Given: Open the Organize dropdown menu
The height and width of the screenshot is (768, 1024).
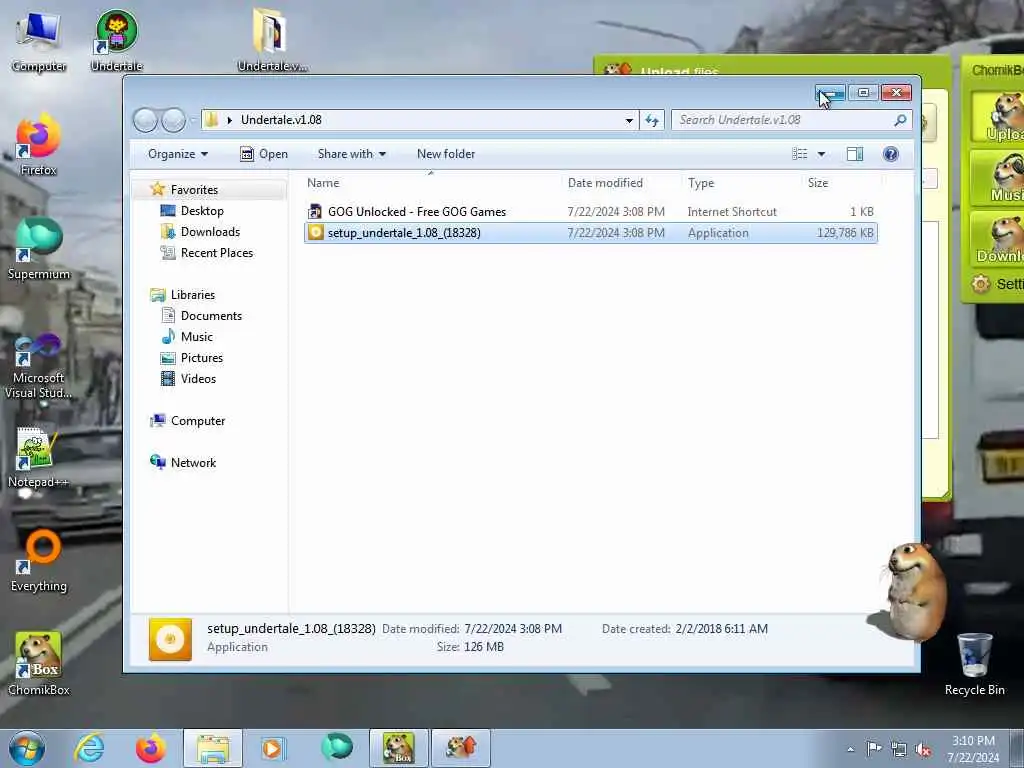Looking at the screenshot, I should (178, 154).
